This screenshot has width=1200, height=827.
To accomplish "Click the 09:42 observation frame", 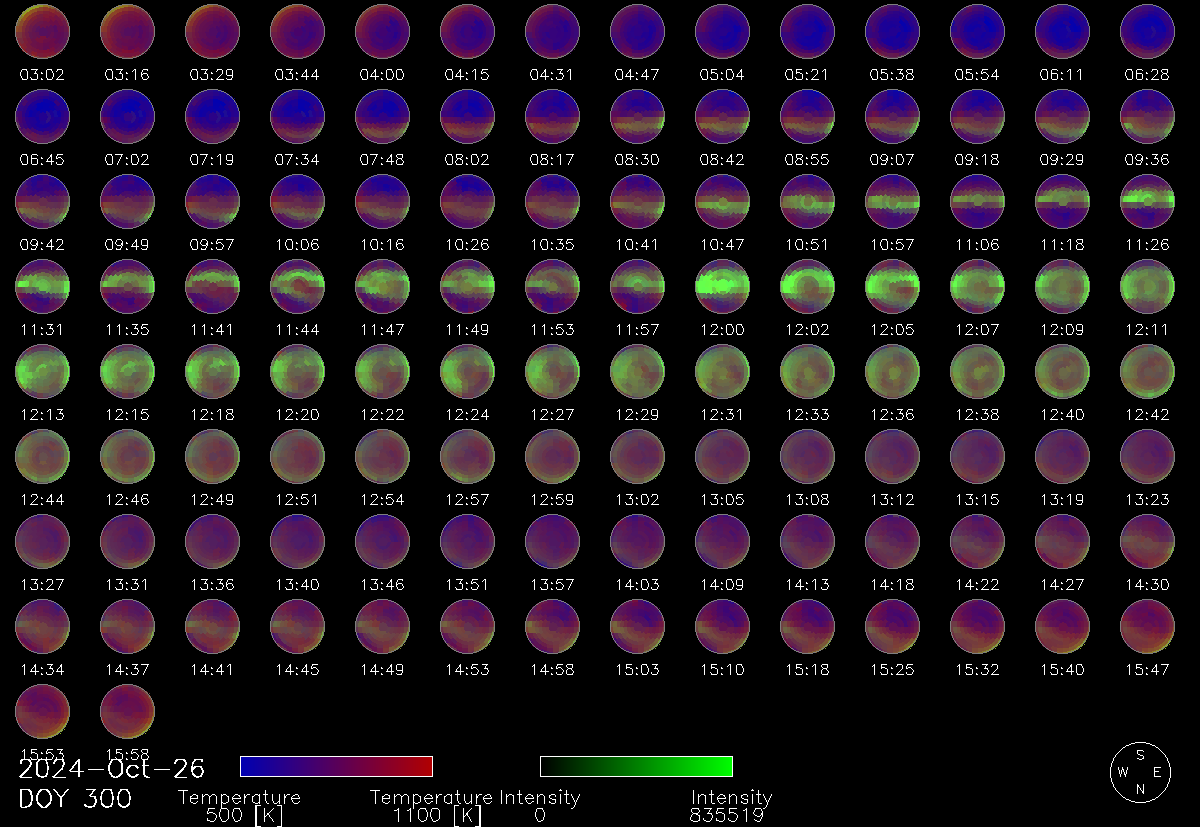I will pos(40,200).
